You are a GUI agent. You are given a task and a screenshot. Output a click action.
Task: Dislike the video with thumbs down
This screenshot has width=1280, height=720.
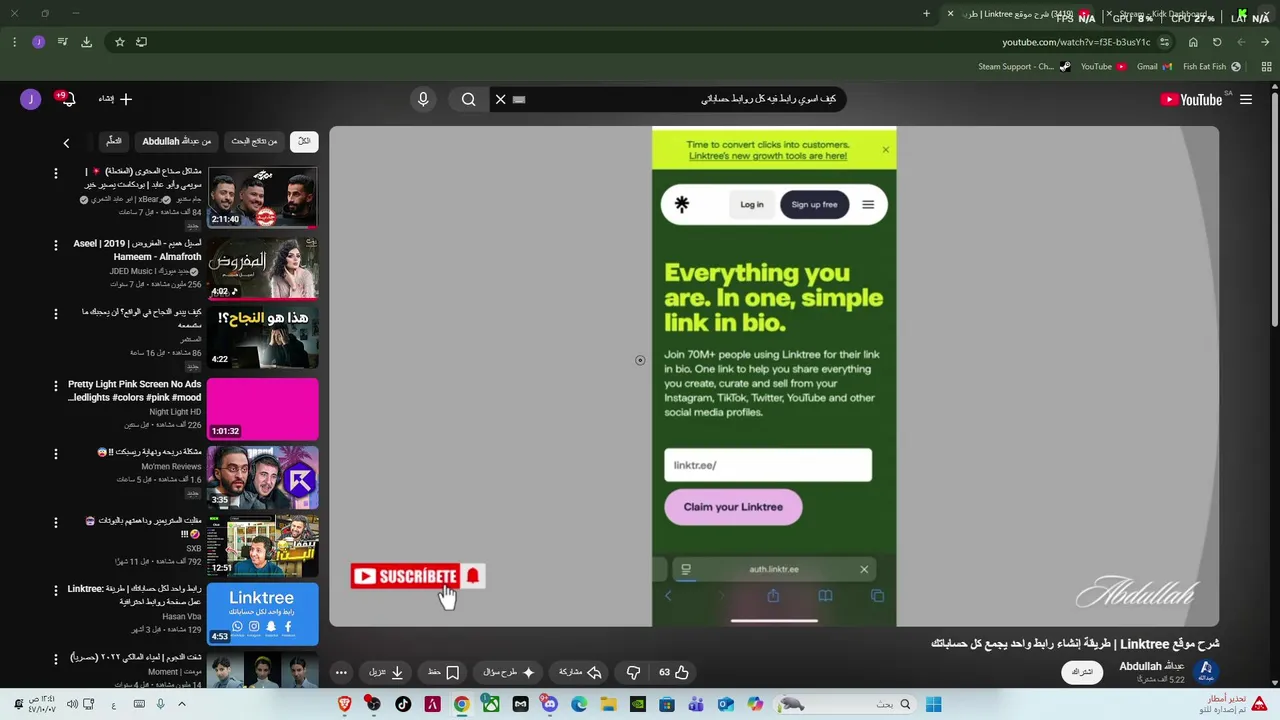633,672
